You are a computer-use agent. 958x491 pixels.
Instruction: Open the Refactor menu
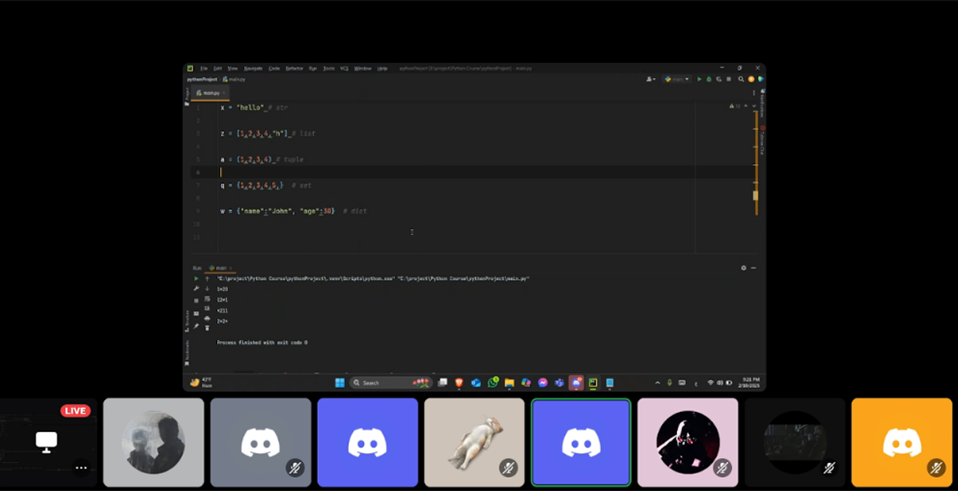294,68
